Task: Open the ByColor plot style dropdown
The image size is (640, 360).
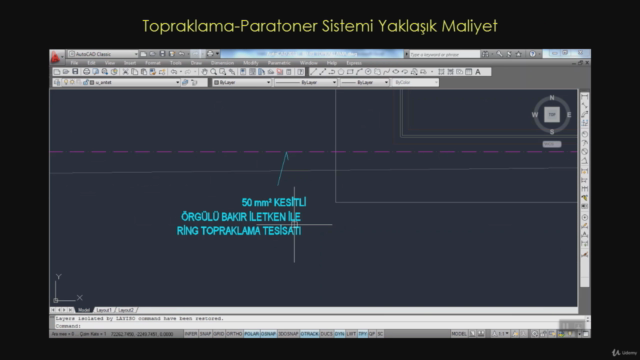Action: tap(415, 82)
